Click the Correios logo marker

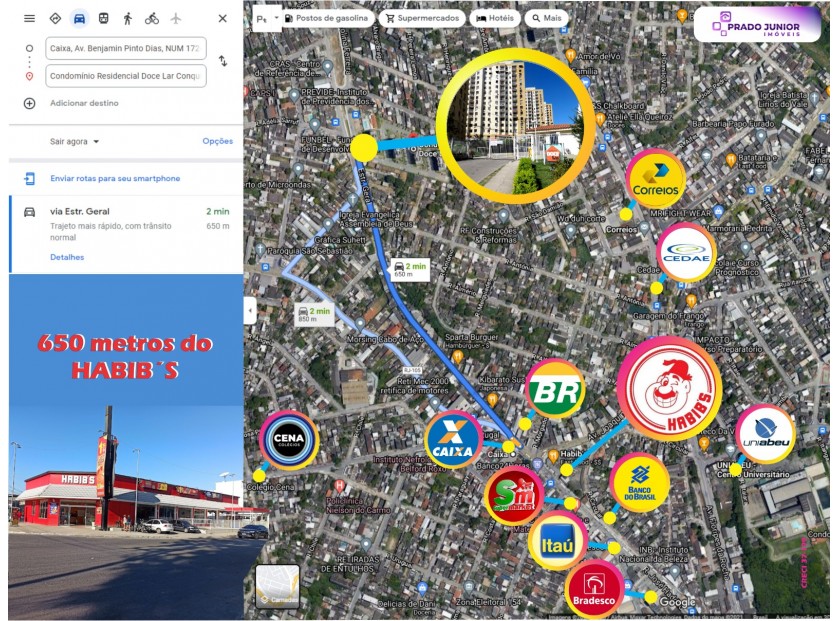pyautogui.click(x=655, y=179)
